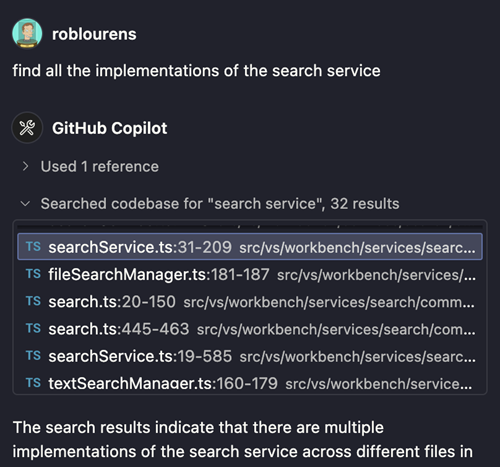
Task: Click TS file icon beside search.ts:20-150
Action: (x=33, y=301)
